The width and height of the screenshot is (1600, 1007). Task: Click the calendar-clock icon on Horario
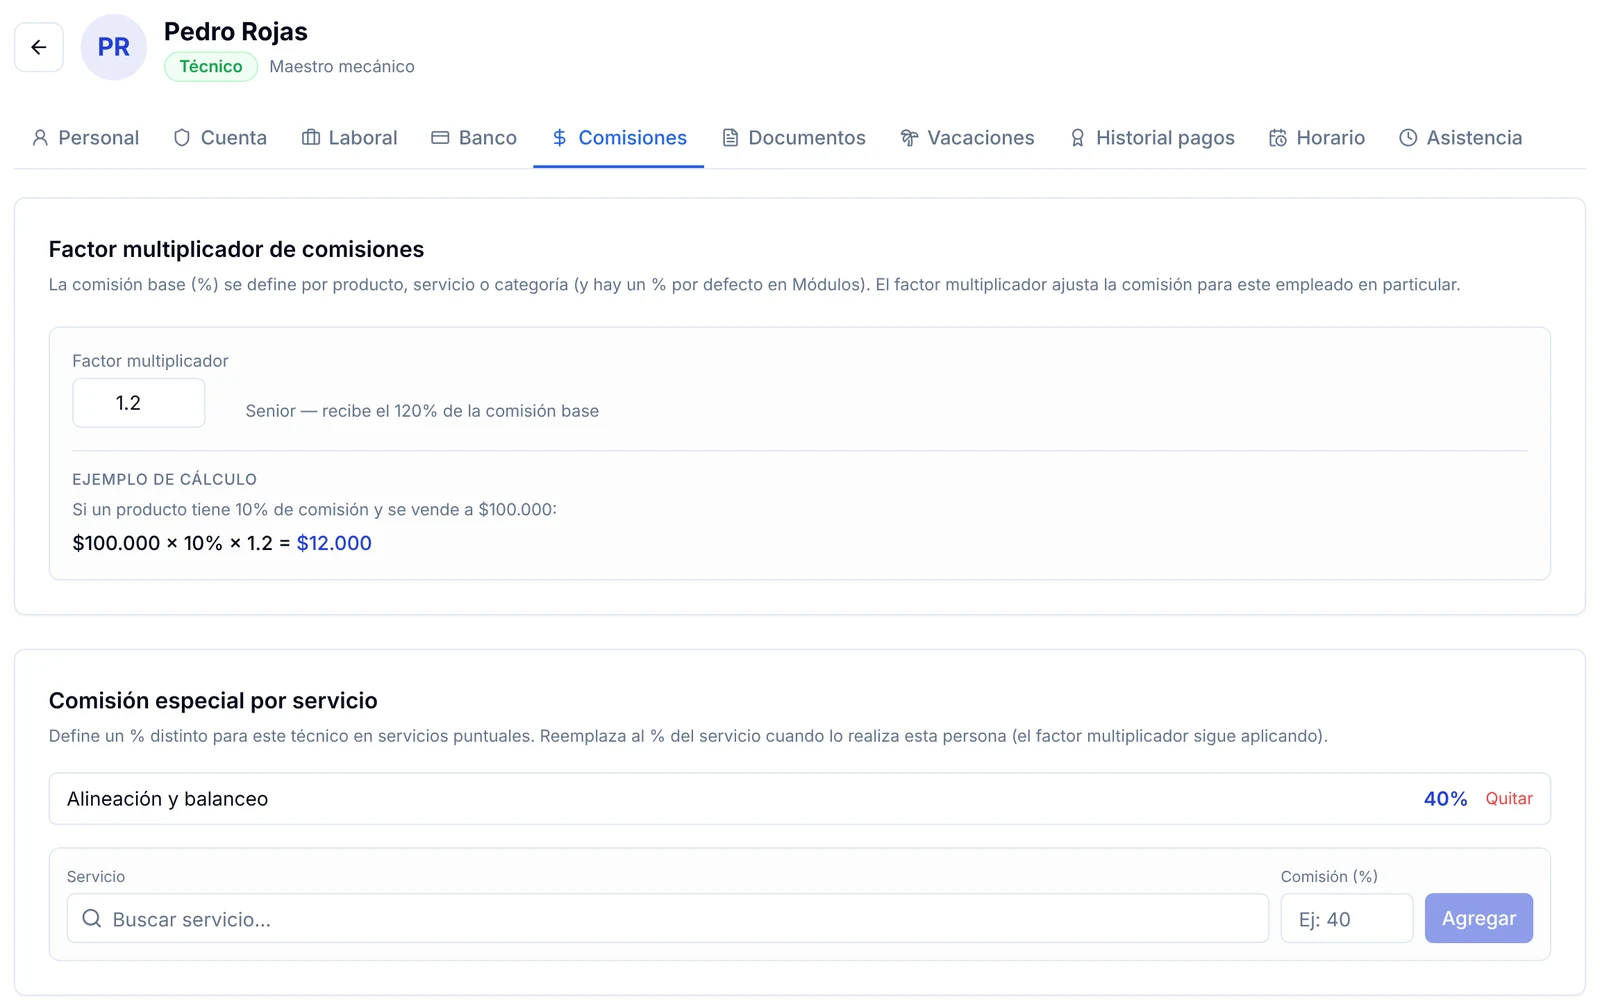point(1278,138)
